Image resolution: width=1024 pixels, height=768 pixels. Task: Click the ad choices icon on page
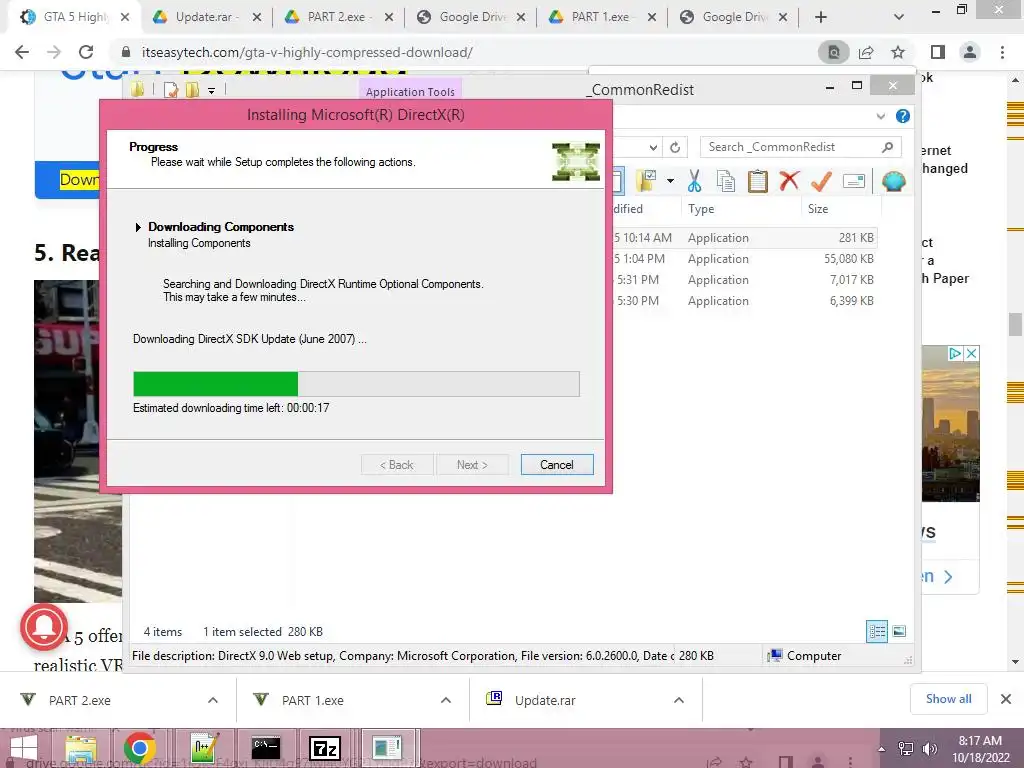[x=955, y=353]
